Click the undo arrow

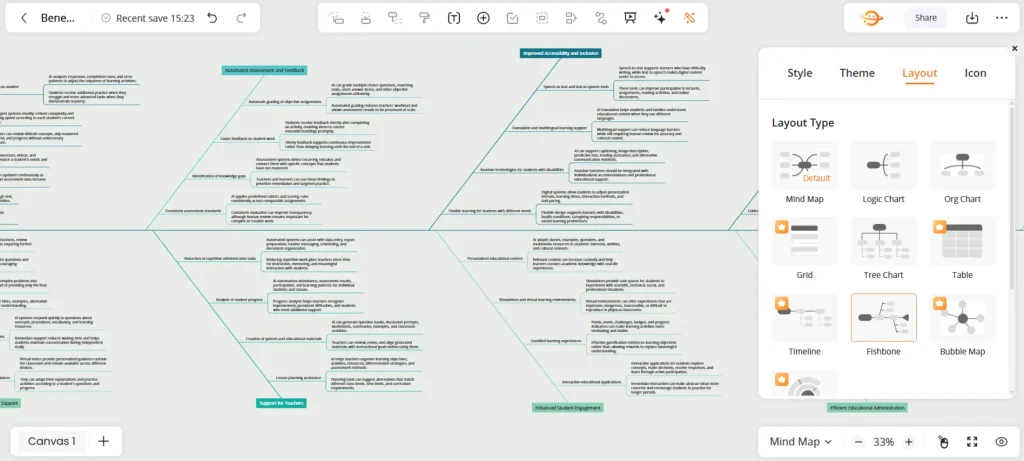coord(212,18)
